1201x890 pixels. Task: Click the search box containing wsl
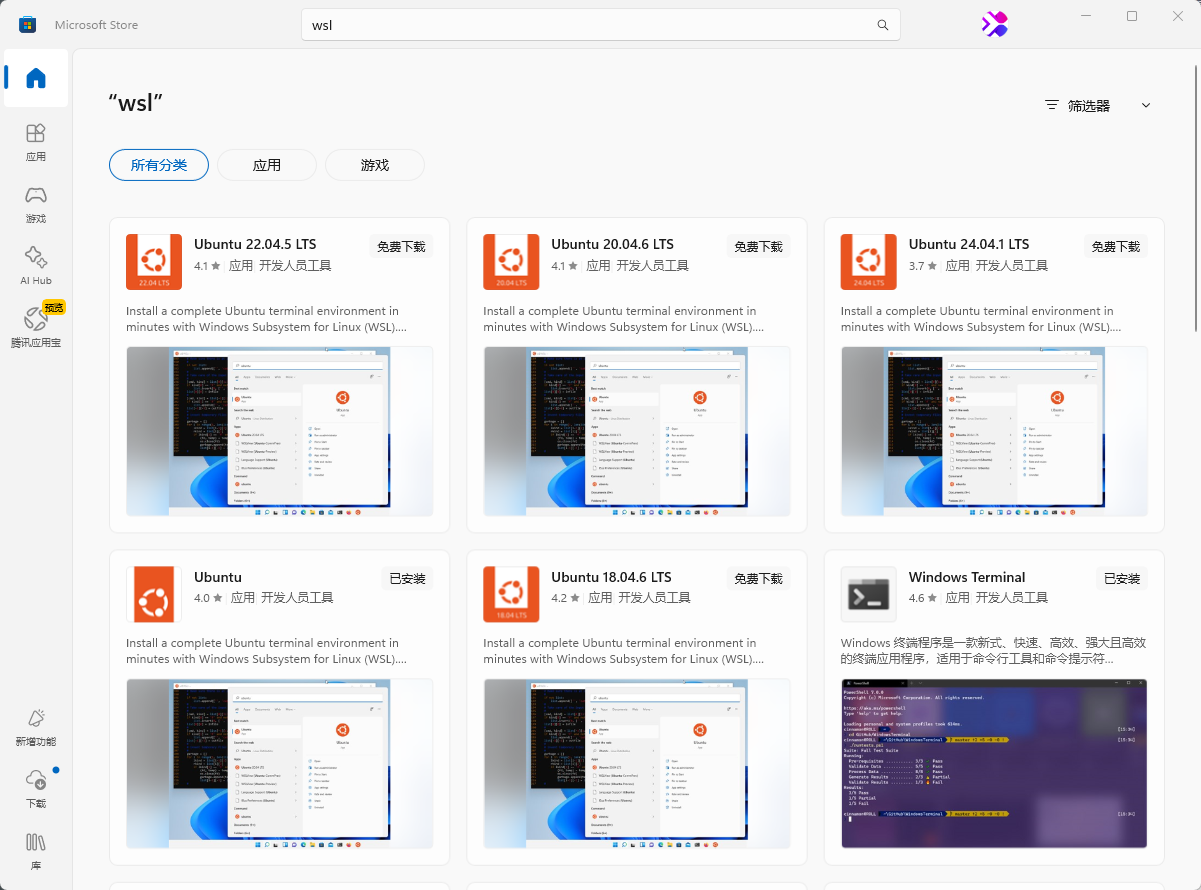[x=601, y=25]
